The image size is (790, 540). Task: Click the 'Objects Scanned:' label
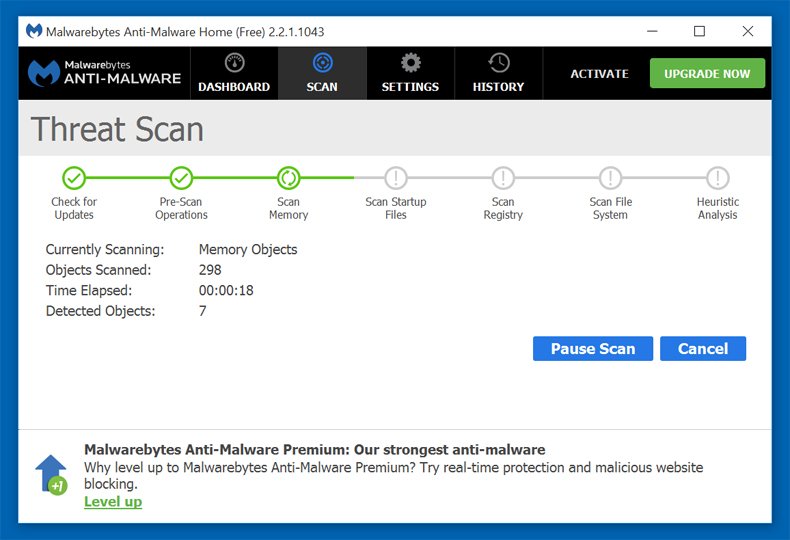(x=98, y=270)
